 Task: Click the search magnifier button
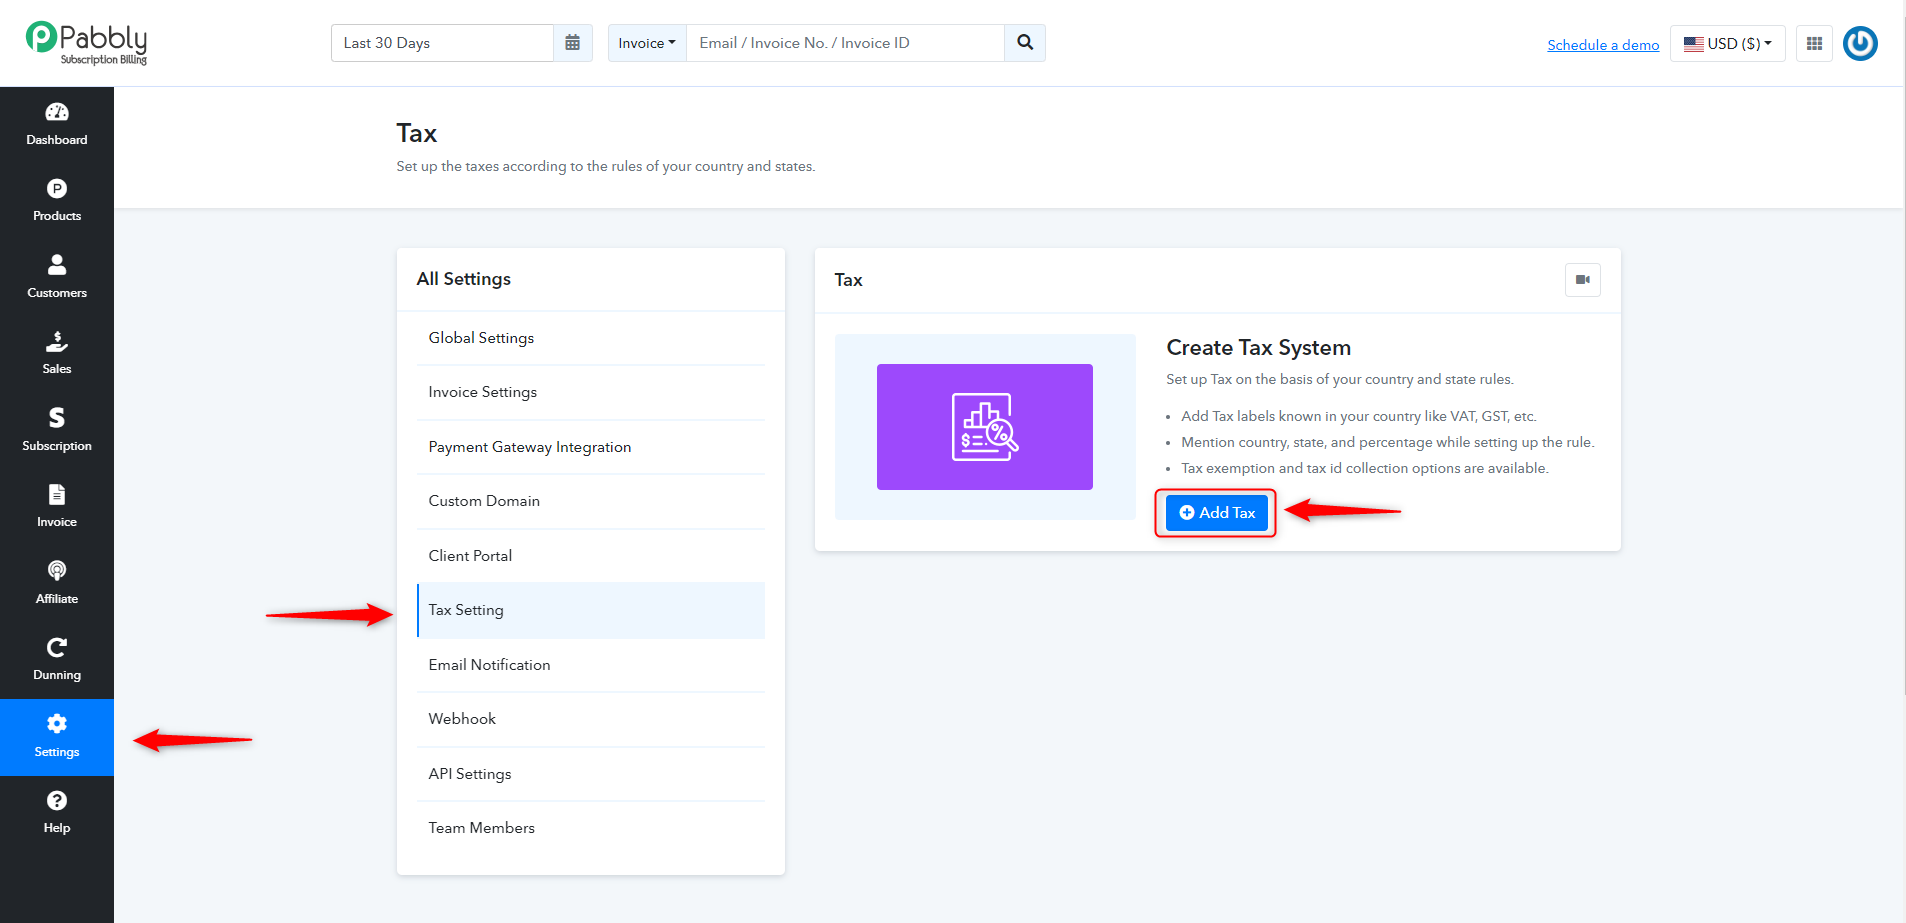point(1025,43)
